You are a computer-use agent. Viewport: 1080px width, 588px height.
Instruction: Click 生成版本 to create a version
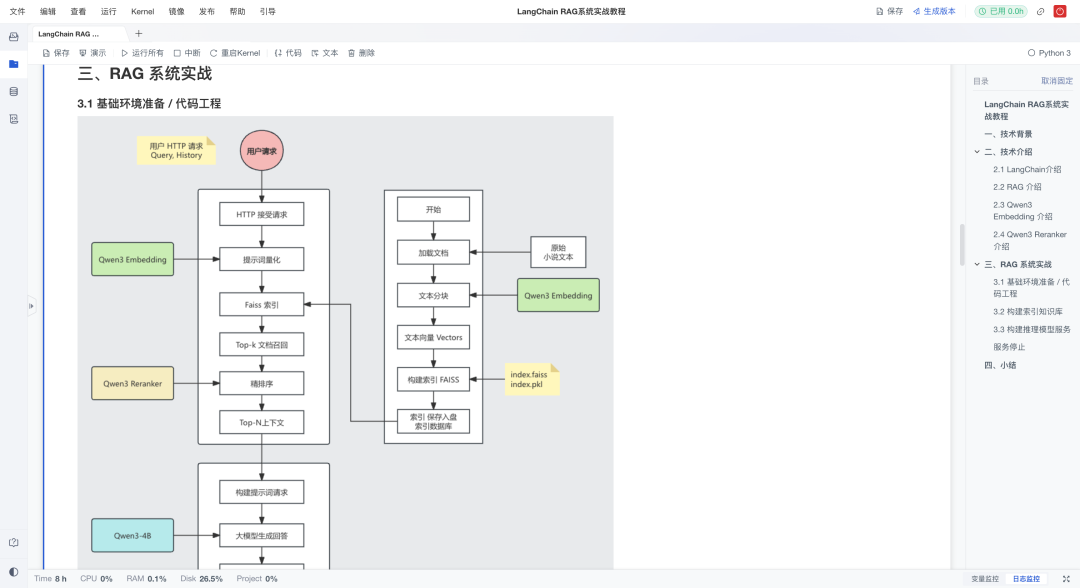click(934, 12)
